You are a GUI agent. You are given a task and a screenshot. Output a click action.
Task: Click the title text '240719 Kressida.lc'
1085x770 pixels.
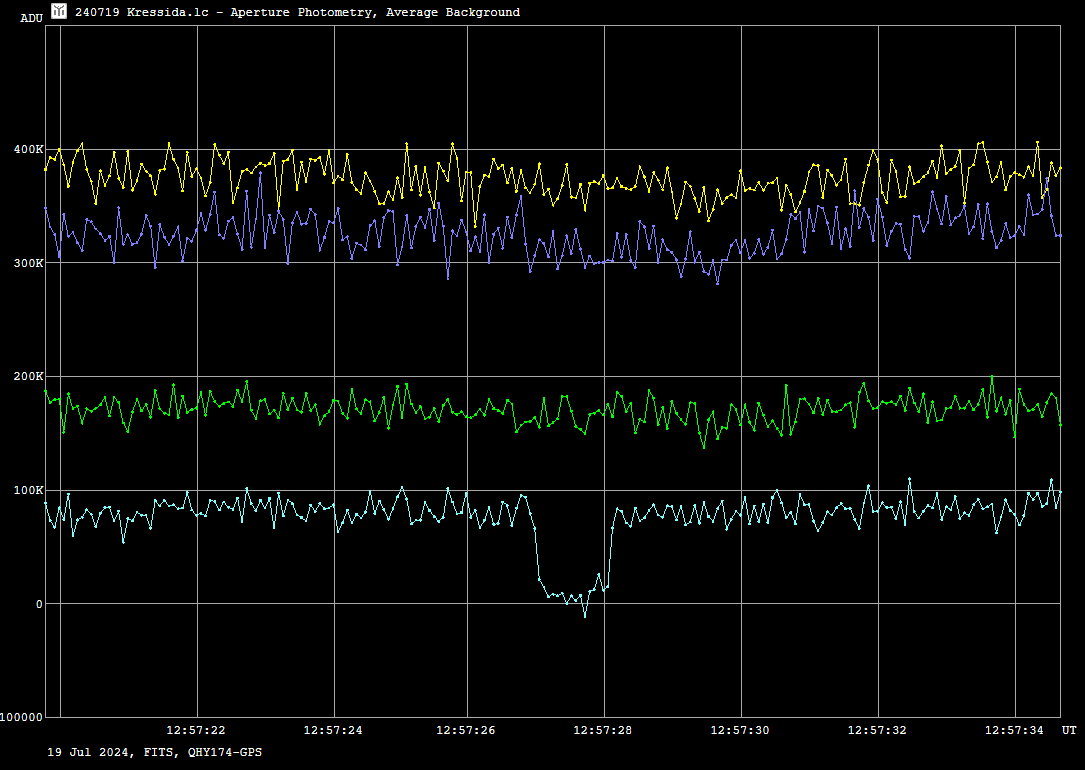(142, 12)
